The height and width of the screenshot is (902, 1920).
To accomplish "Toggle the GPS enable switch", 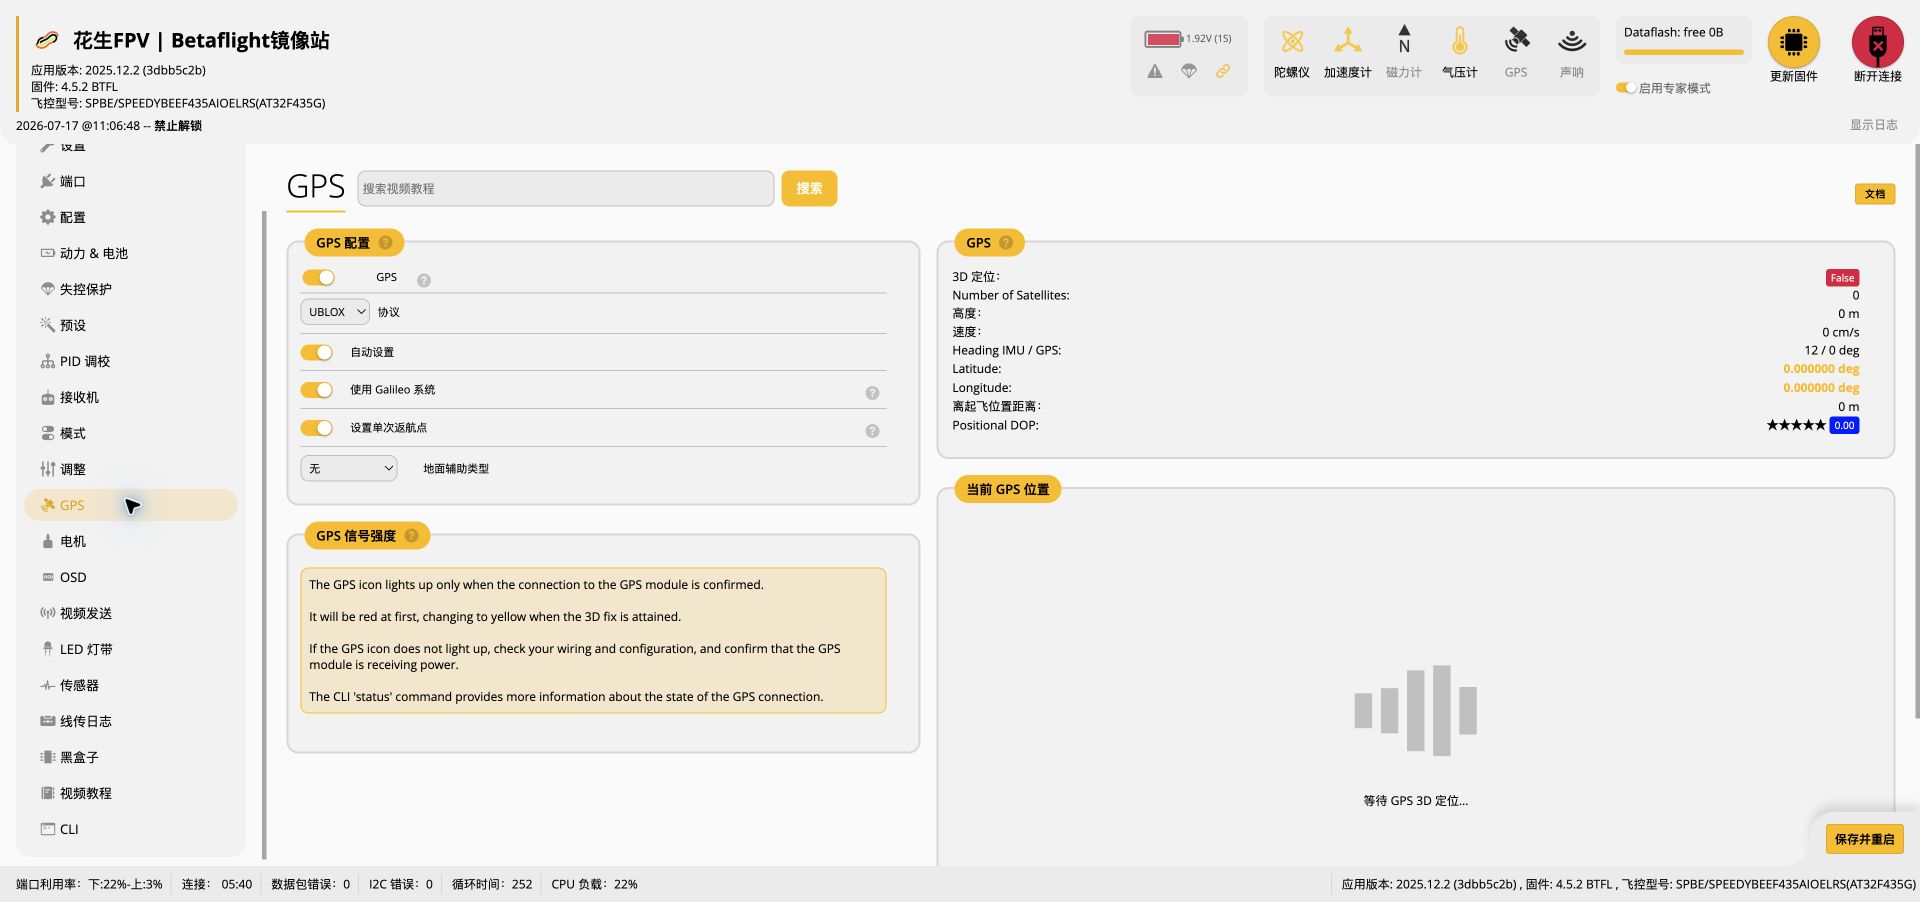I will [x=318, y=278].
